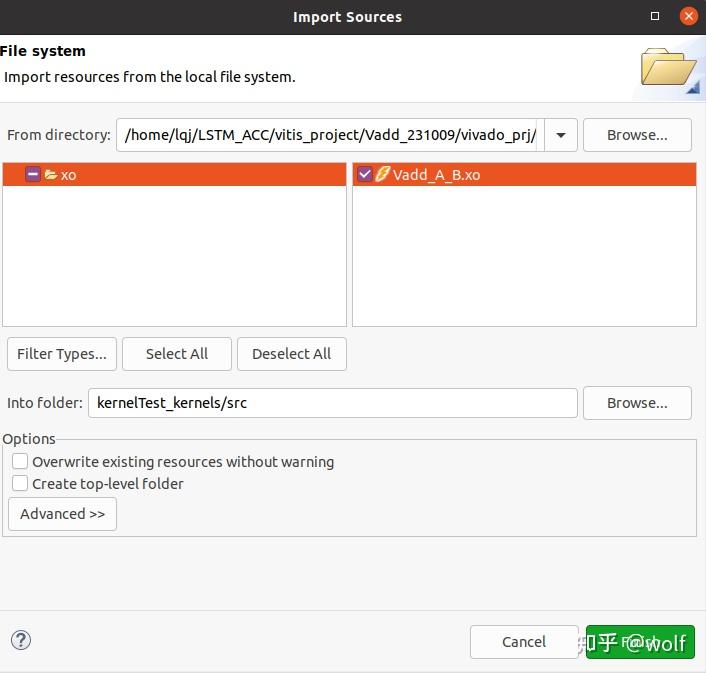Click the From directory path field
The width and height of the screenshot is (706, 673).
pyautogui.click(x=330, y=135)
